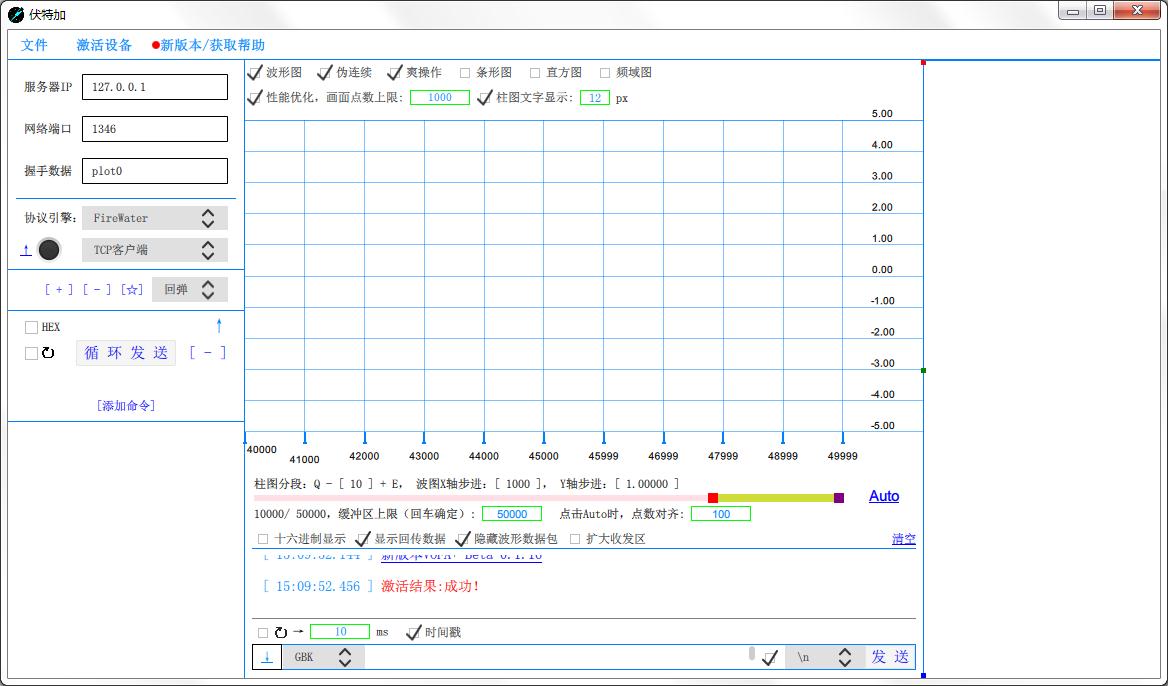Screen dimensions: 1168x686
Task: Click the 缓冲区上限 field showing 50000
Action: pos(512,514)
